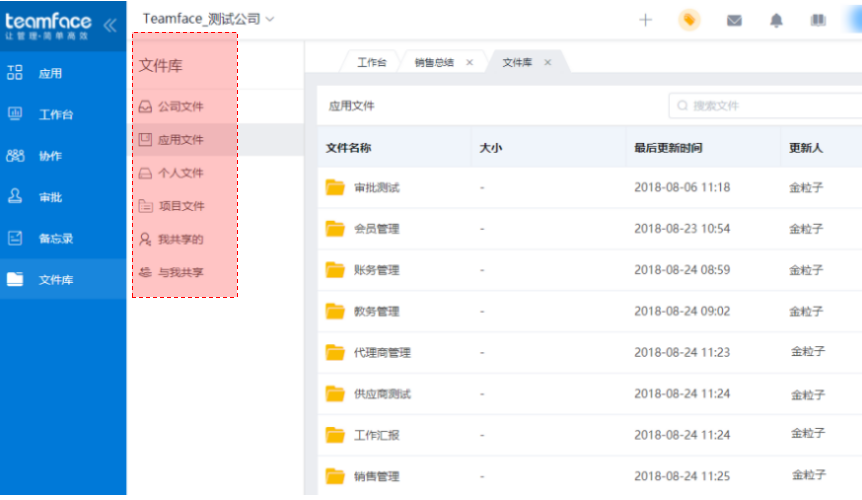The width and height of the screenshot is (862, 500).
Task: Click the teamface logo
Action: click(x=48, y=25)
